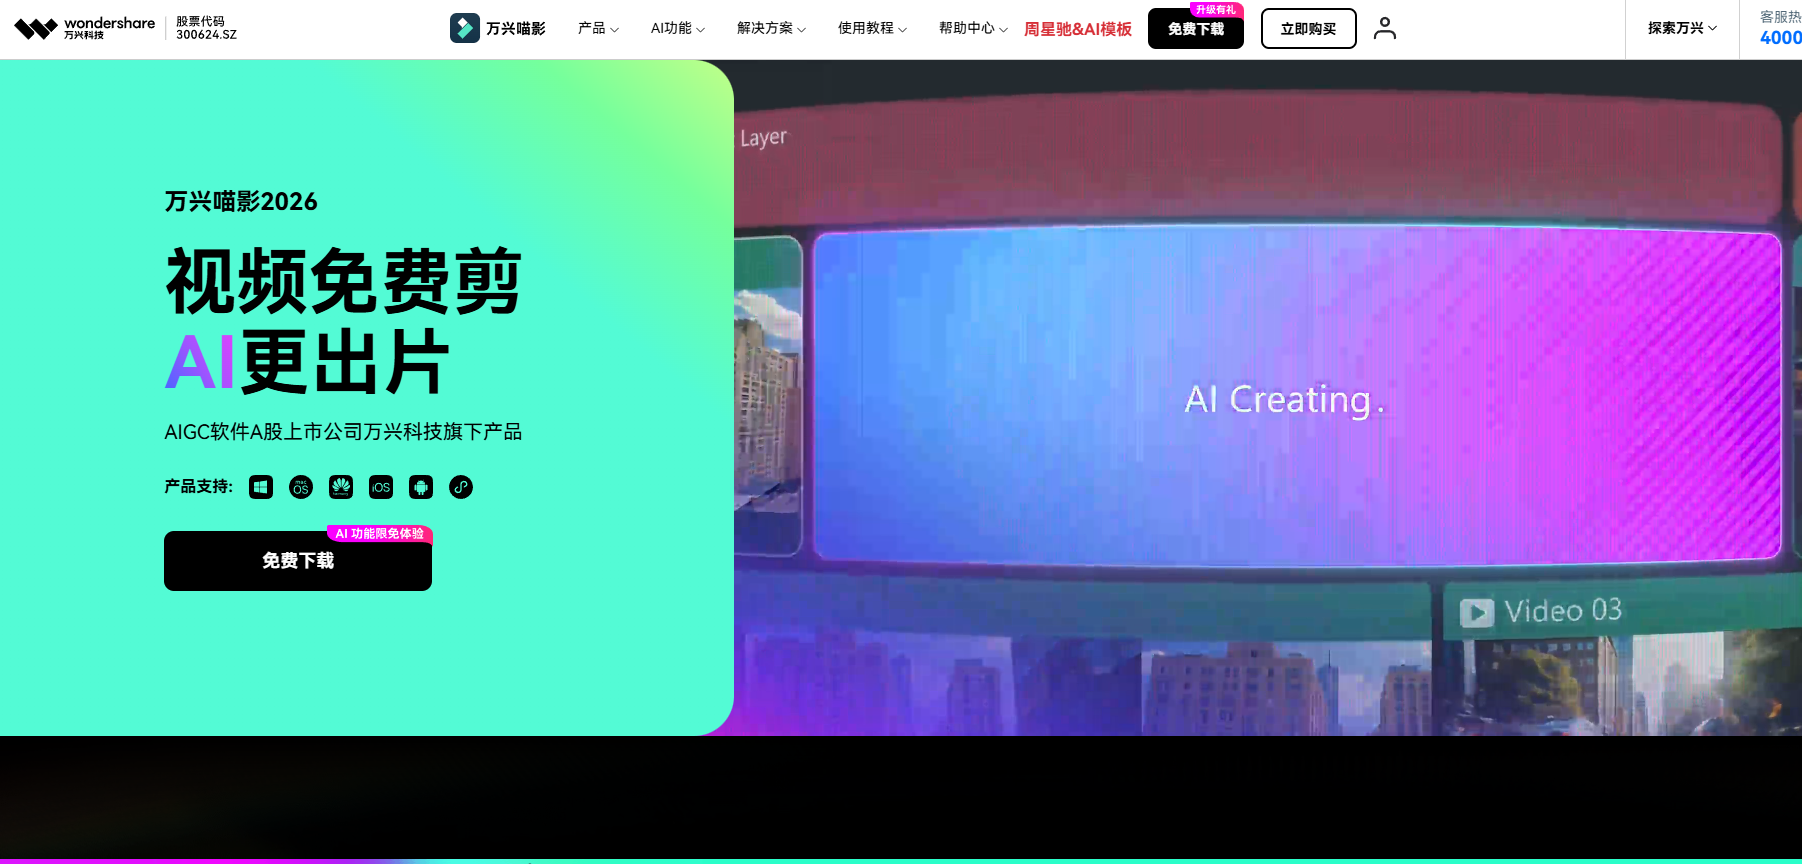The image size is (1802, 864).
Task: Click the 产品支持 label
Action: coord(198,487)
